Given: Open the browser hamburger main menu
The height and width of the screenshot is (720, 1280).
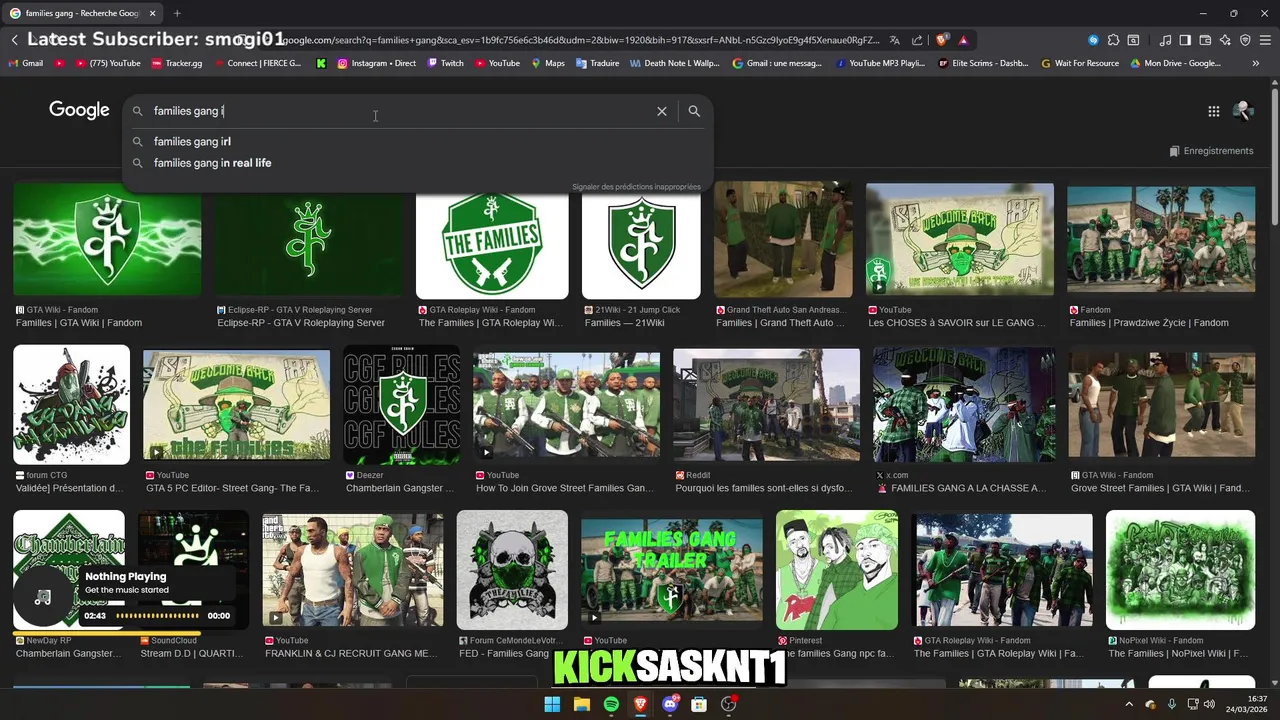Looking at the screenshot, I should coord(1265,40).
